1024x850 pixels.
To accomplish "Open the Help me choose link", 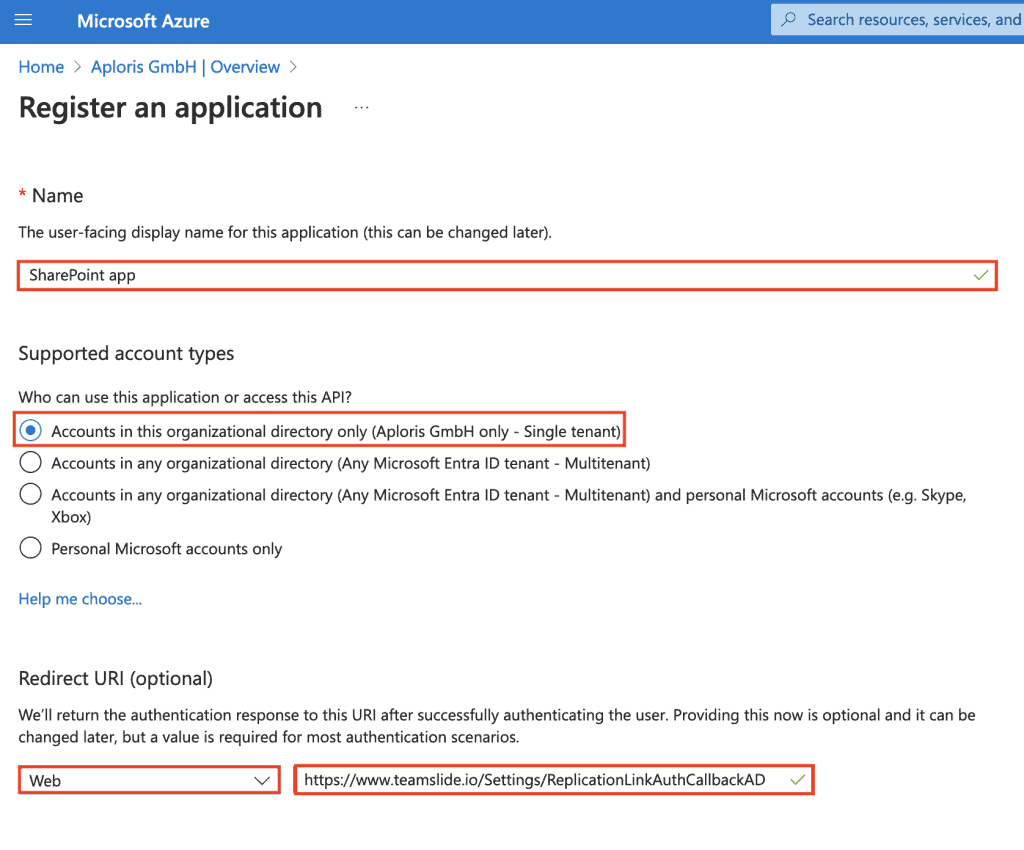I will [x=80, y=599].
